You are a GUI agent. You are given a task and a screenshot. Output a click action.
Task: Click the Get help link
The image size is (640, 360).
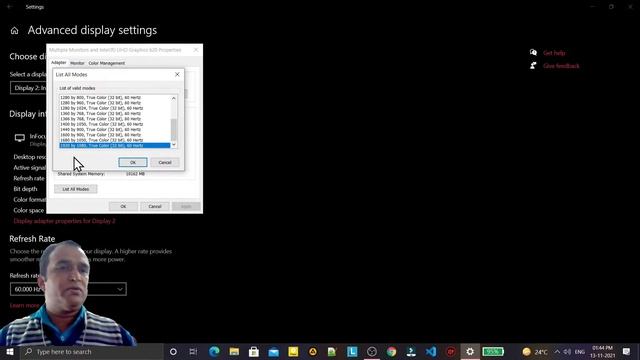[x=554, y=53]
